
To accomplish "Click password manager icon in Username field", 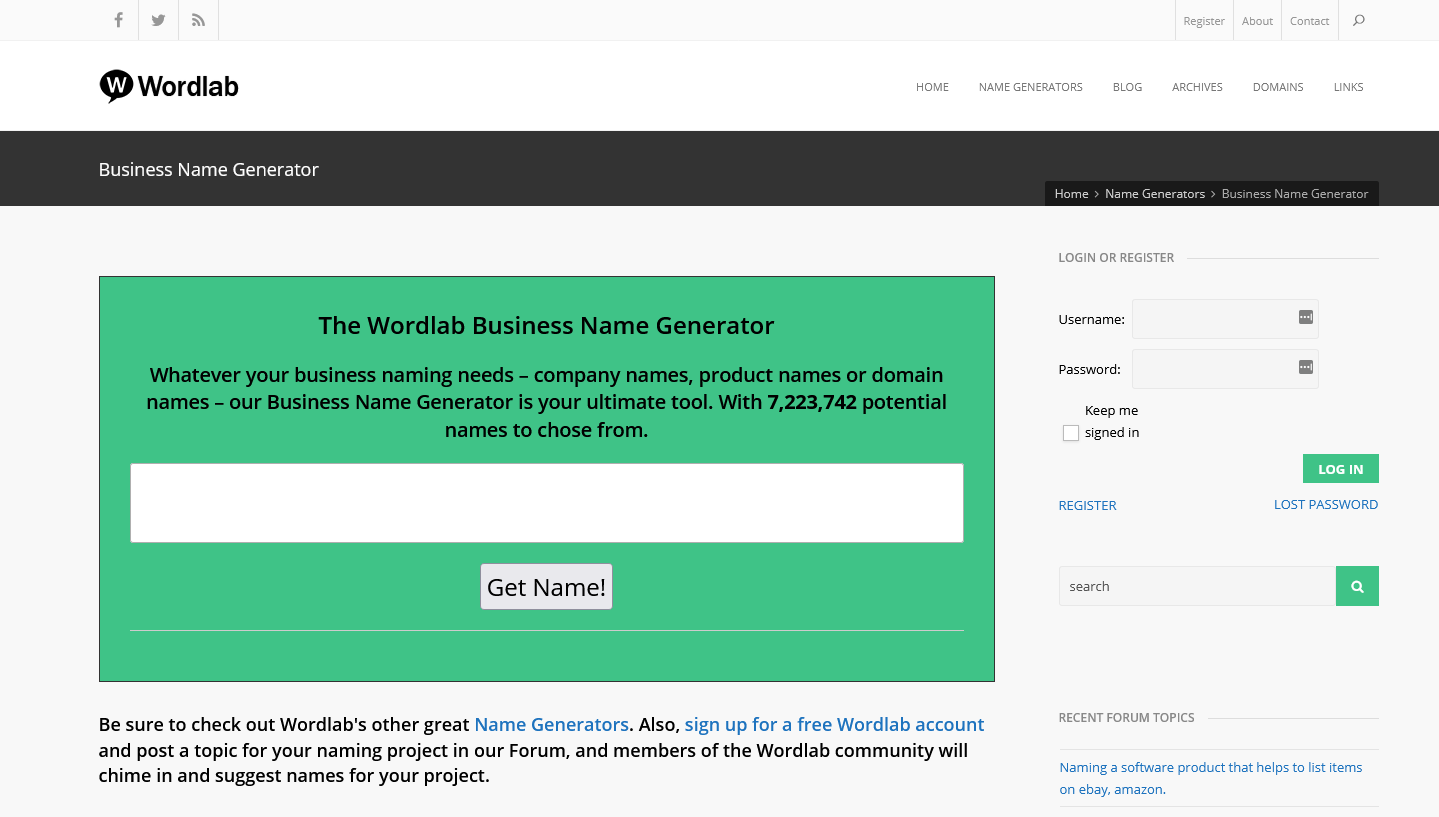I will 1305,317.
